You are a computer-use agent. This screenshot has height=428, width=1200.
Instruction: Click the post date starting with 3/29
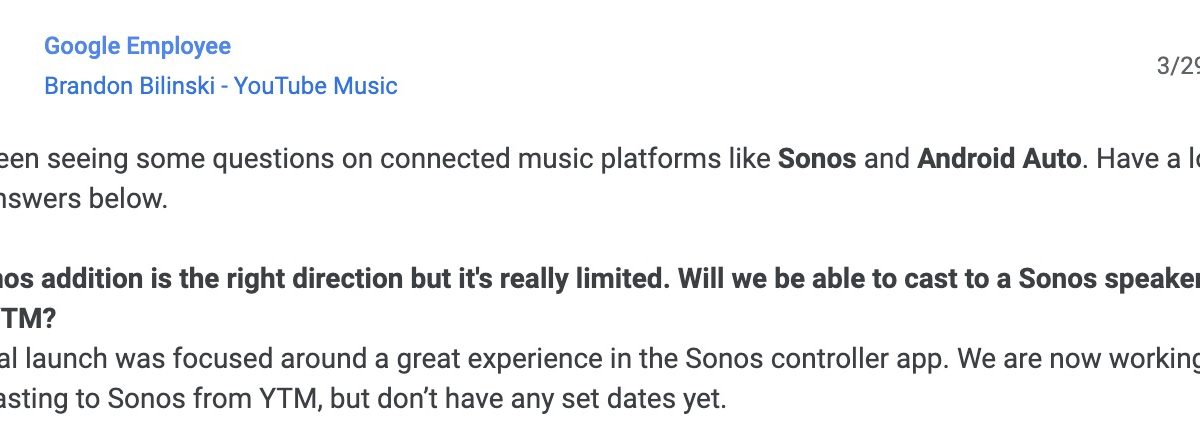(x=1178, y=66)
